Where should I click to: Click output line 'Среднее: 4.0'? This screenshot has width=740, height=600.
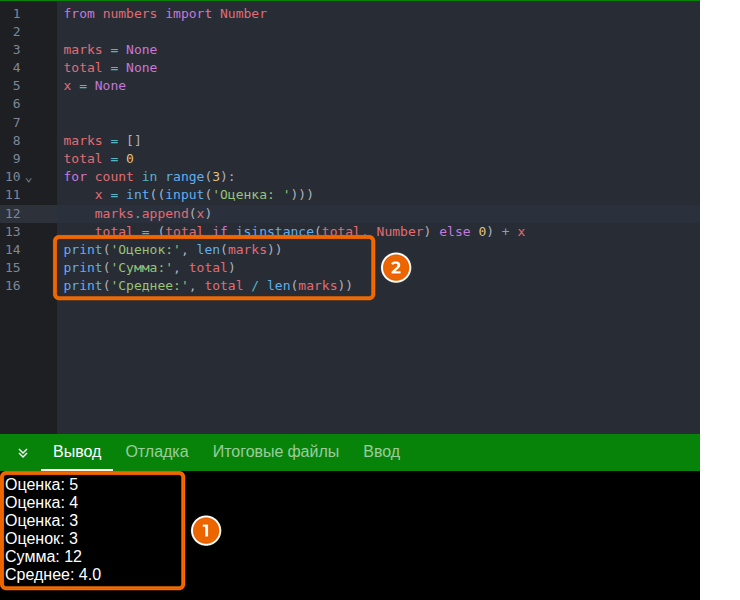coord(53,575)
